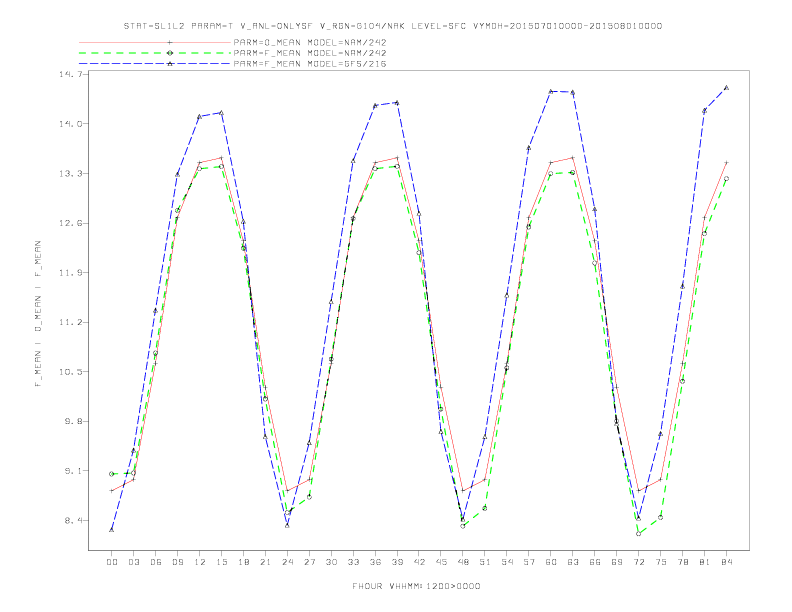Click the vertical axis label F_MEAN | O_MEAN | F_MEAN
Screen dimensions: 792x612
38,314
